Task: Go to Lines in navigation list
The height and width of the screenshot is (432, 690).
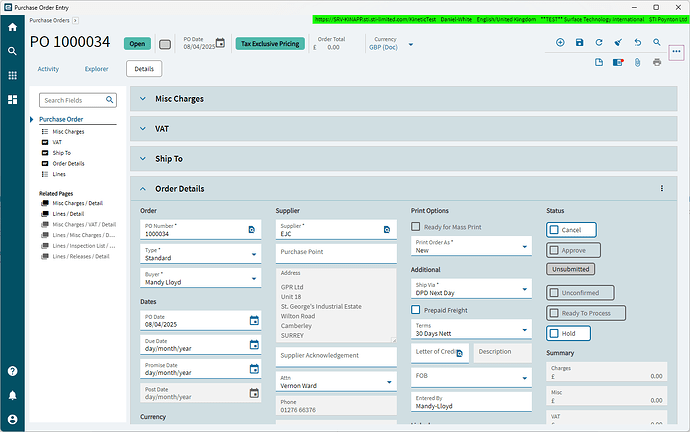Action: (x=59, y=174)
